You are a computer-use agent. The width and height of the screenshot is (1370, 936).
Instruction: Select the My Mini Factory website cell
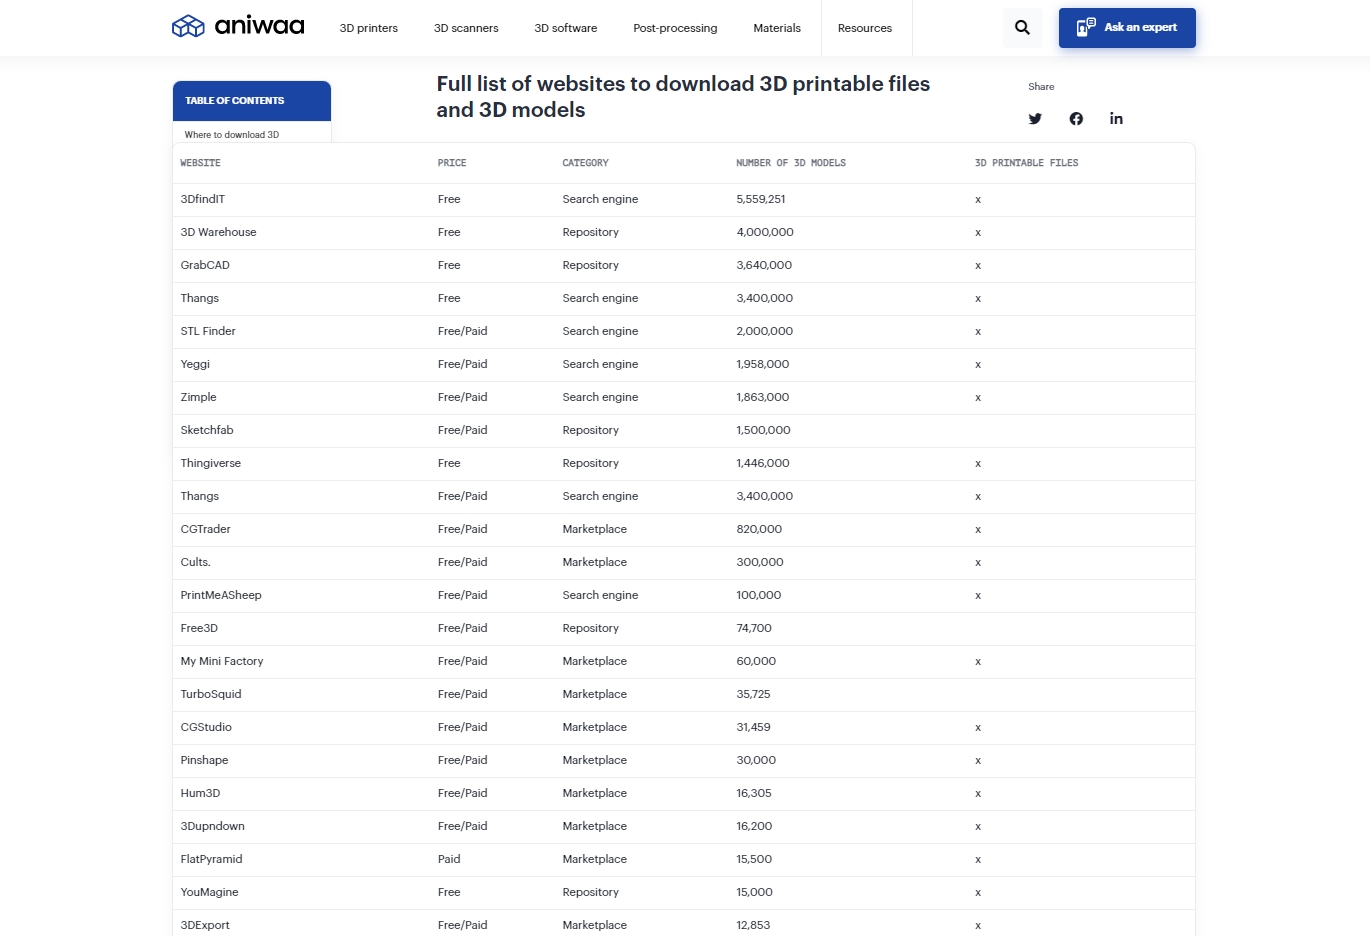click(222, 661)
